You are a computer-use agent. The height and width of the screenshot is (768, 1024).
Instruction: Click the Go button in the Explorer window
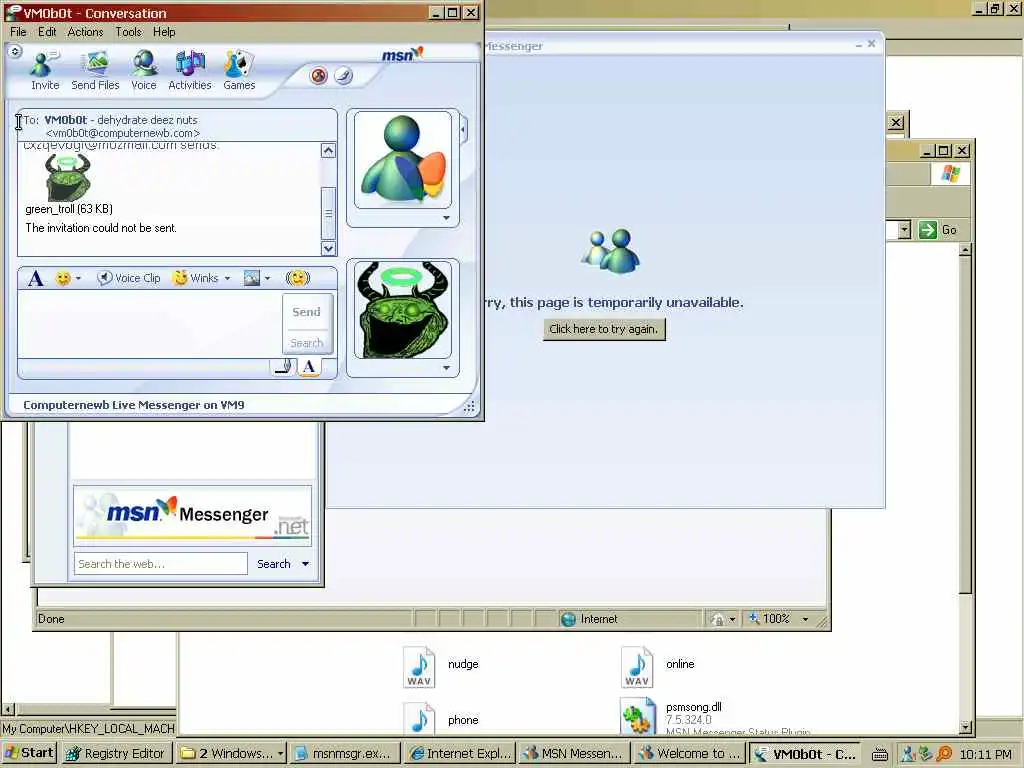point(938,230)
